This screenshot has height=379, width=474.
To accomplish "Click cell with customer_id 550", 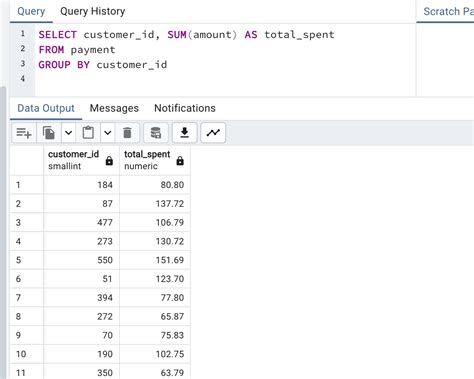I will (81, 260).
